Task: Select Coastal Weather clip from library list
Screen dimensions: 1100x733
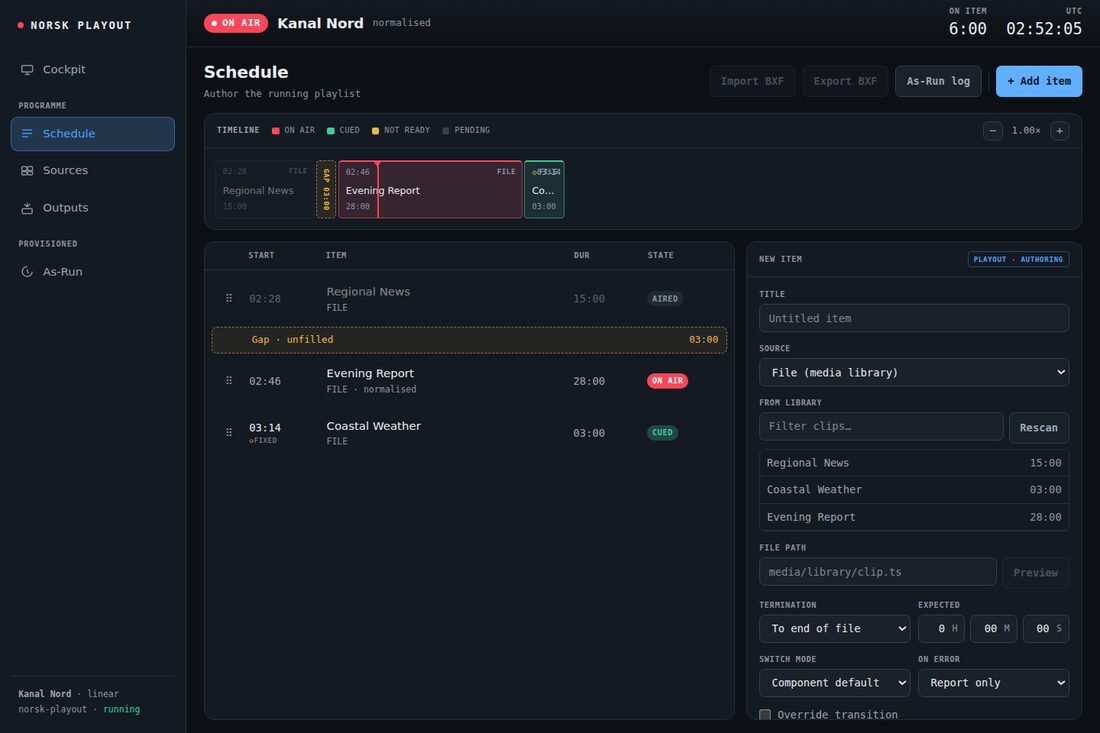Action: (x=913, y=490)
